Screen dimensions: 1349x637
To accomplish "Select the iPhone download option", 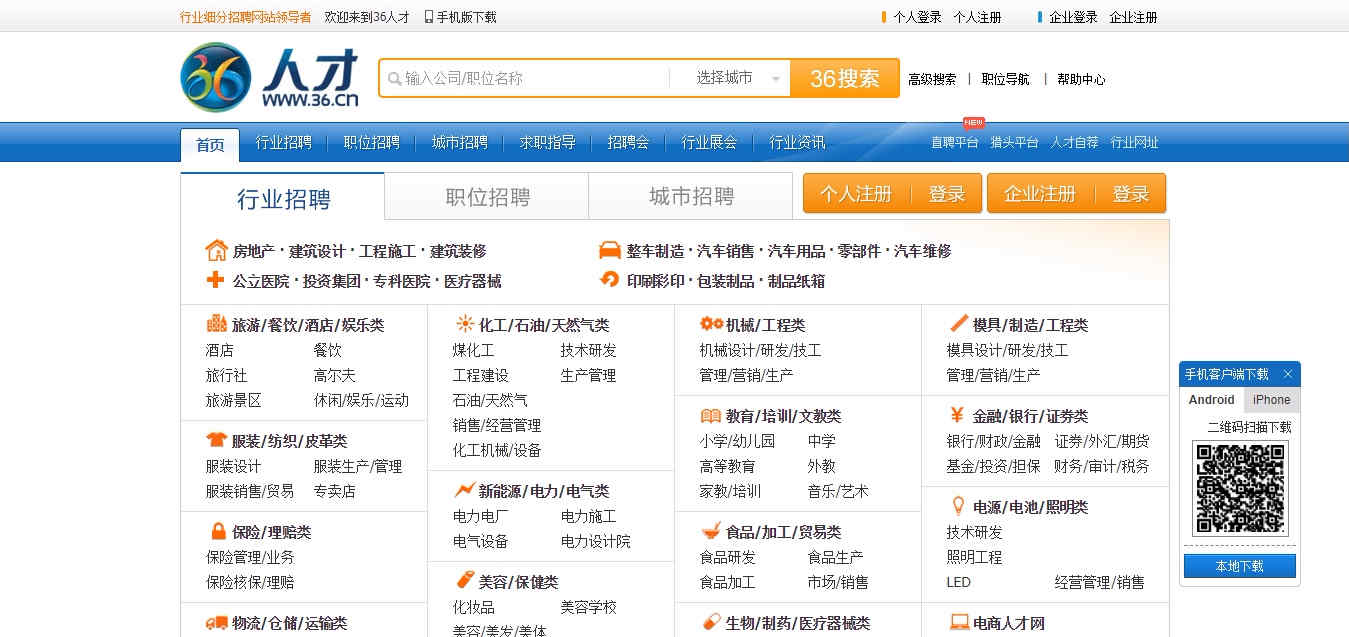I will tap(1270, 399).
